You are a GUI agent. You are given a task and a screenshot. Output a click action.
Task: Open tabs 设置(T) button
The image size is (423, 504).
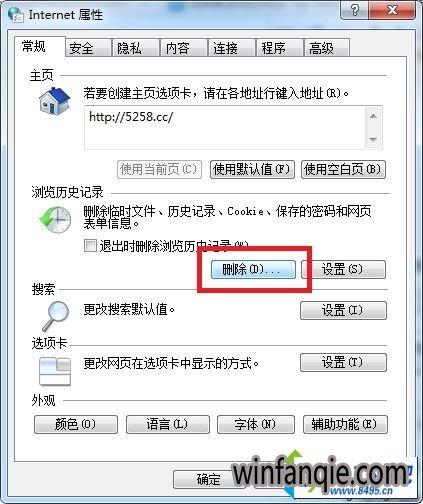343,362
